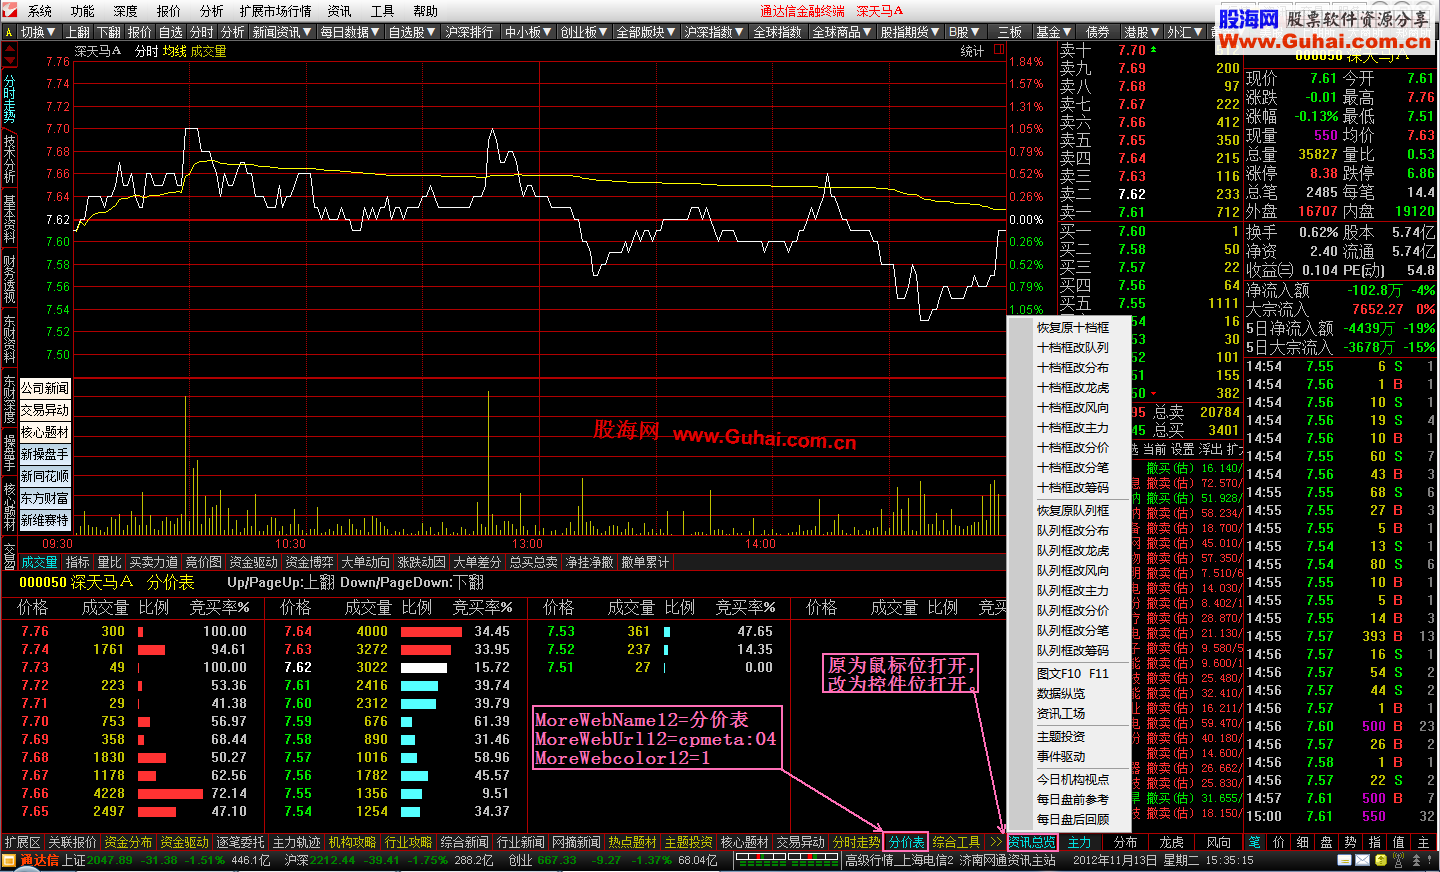The image size is (1440, 872).
Task: Click the TDX logo icon beside 系统 menu
Action: [10, 10]
